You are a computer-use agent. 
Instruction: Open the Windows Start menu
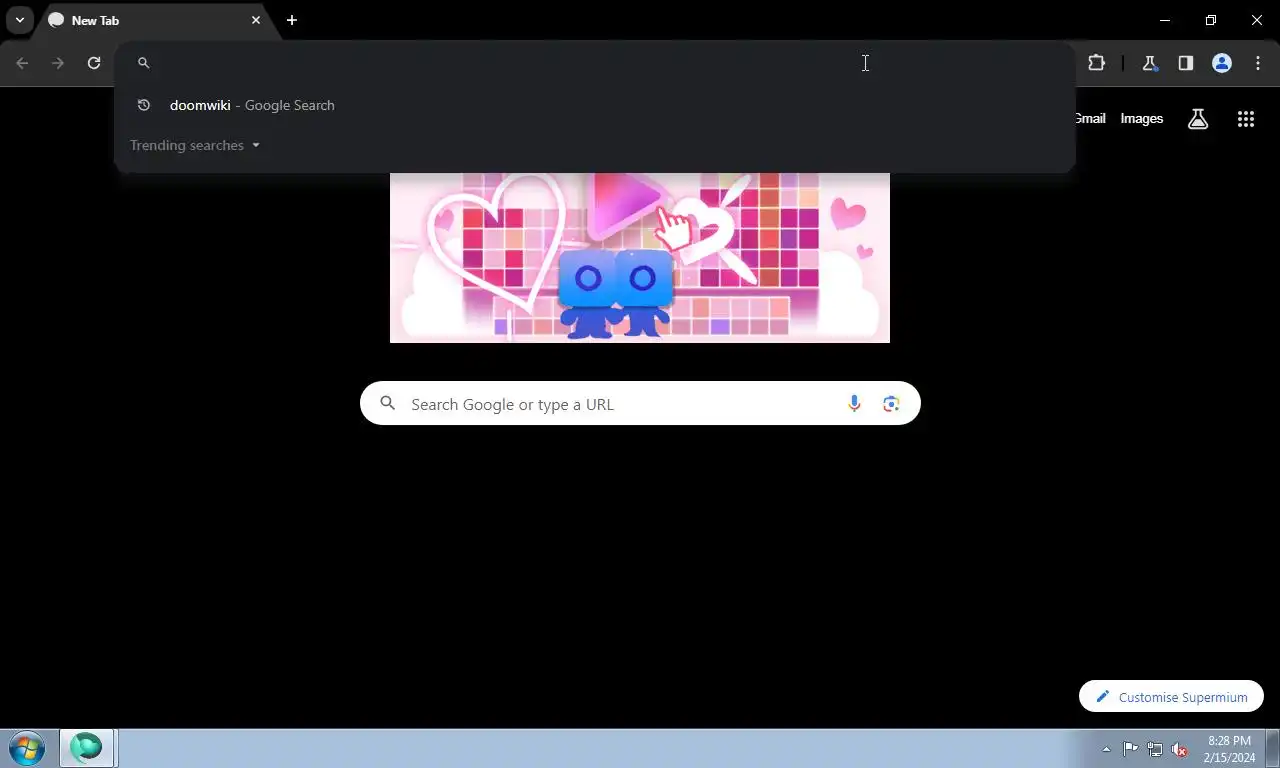pos(27,748)
